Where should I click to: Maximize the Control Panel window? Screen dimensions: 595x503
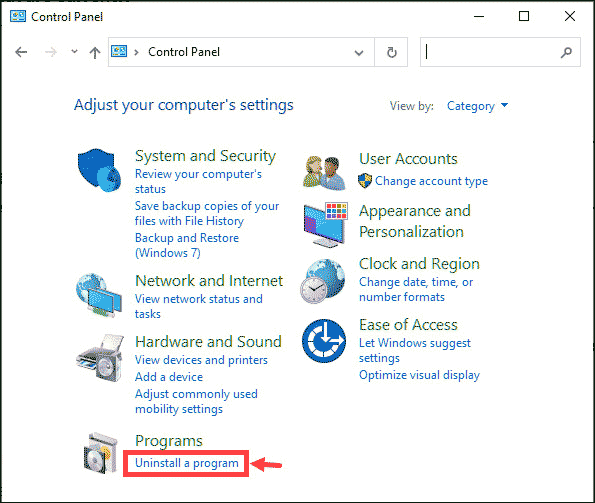click(x=524, y=16)
